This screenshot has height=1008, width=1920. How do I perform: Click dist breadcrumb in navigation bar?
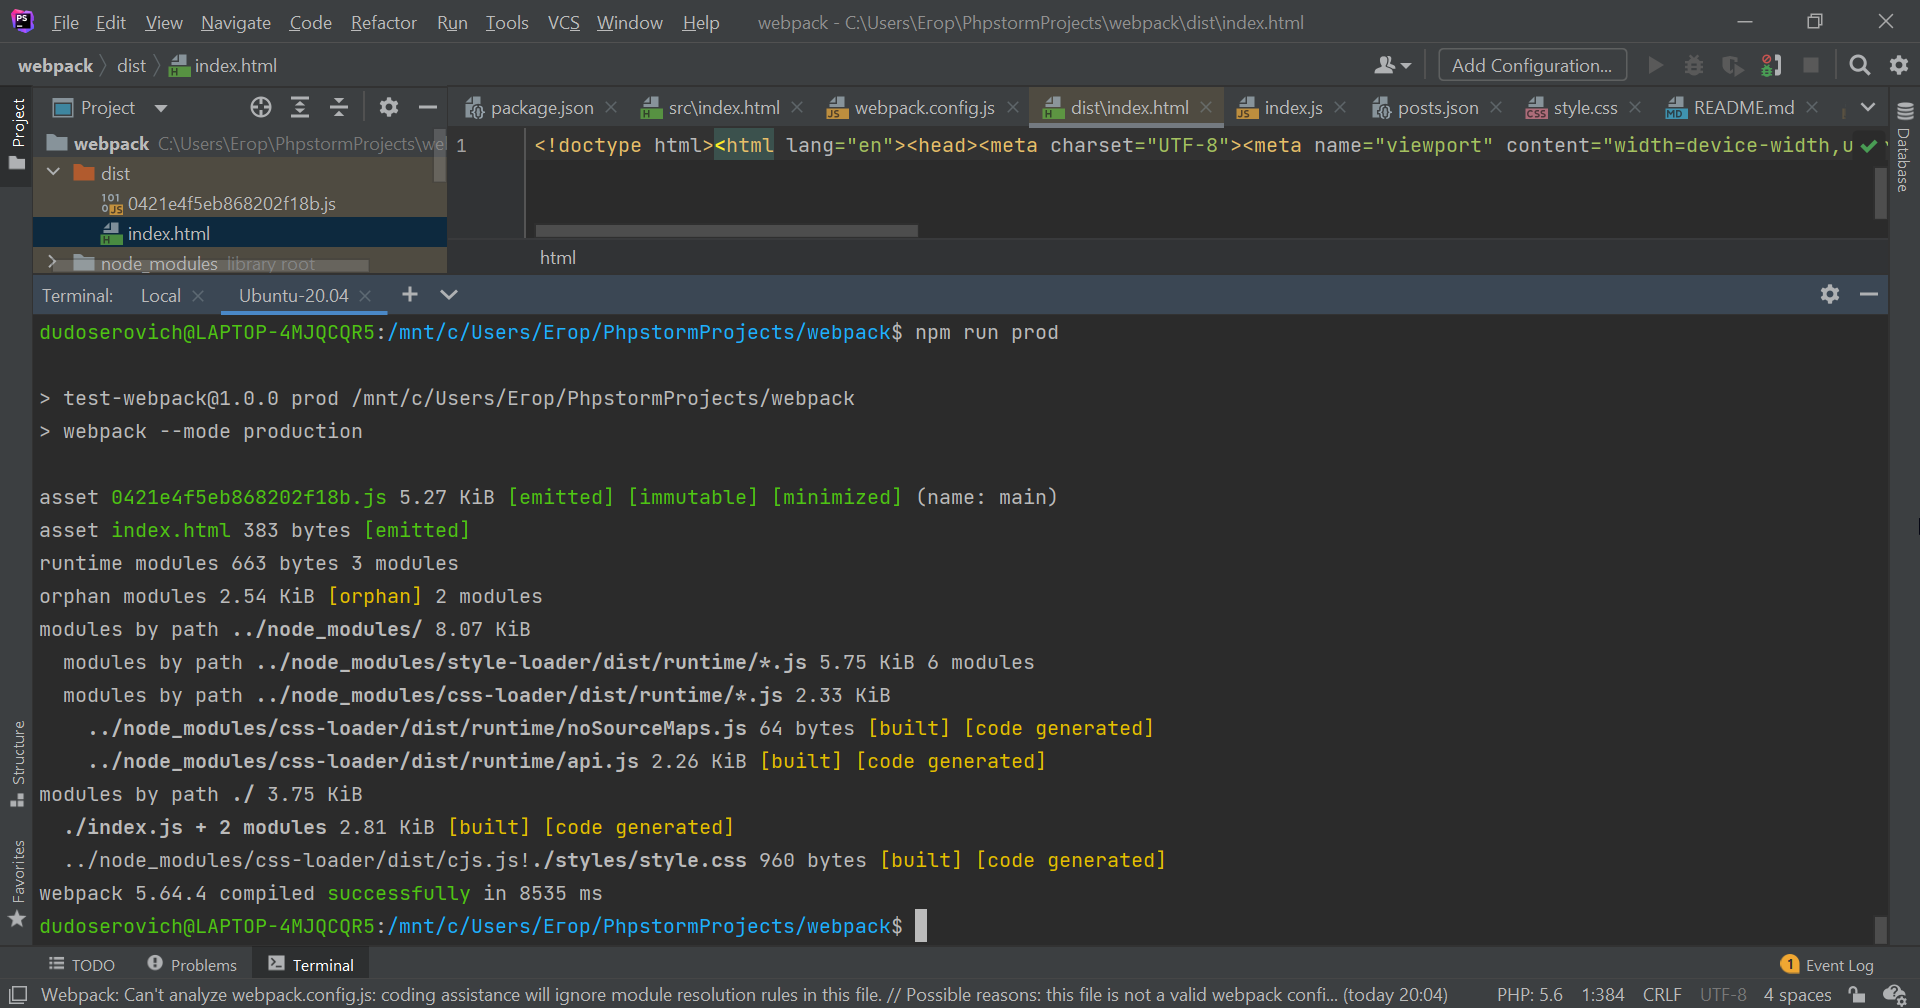131,65
